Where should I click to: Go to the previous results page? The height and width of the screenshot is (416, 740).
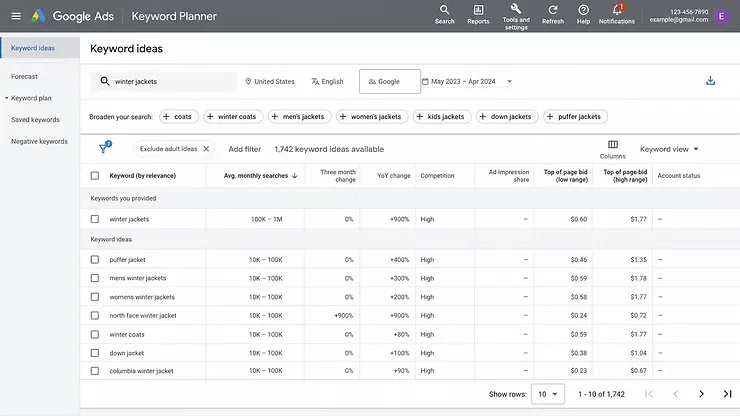pyautogui.click(x=675, y=394)
